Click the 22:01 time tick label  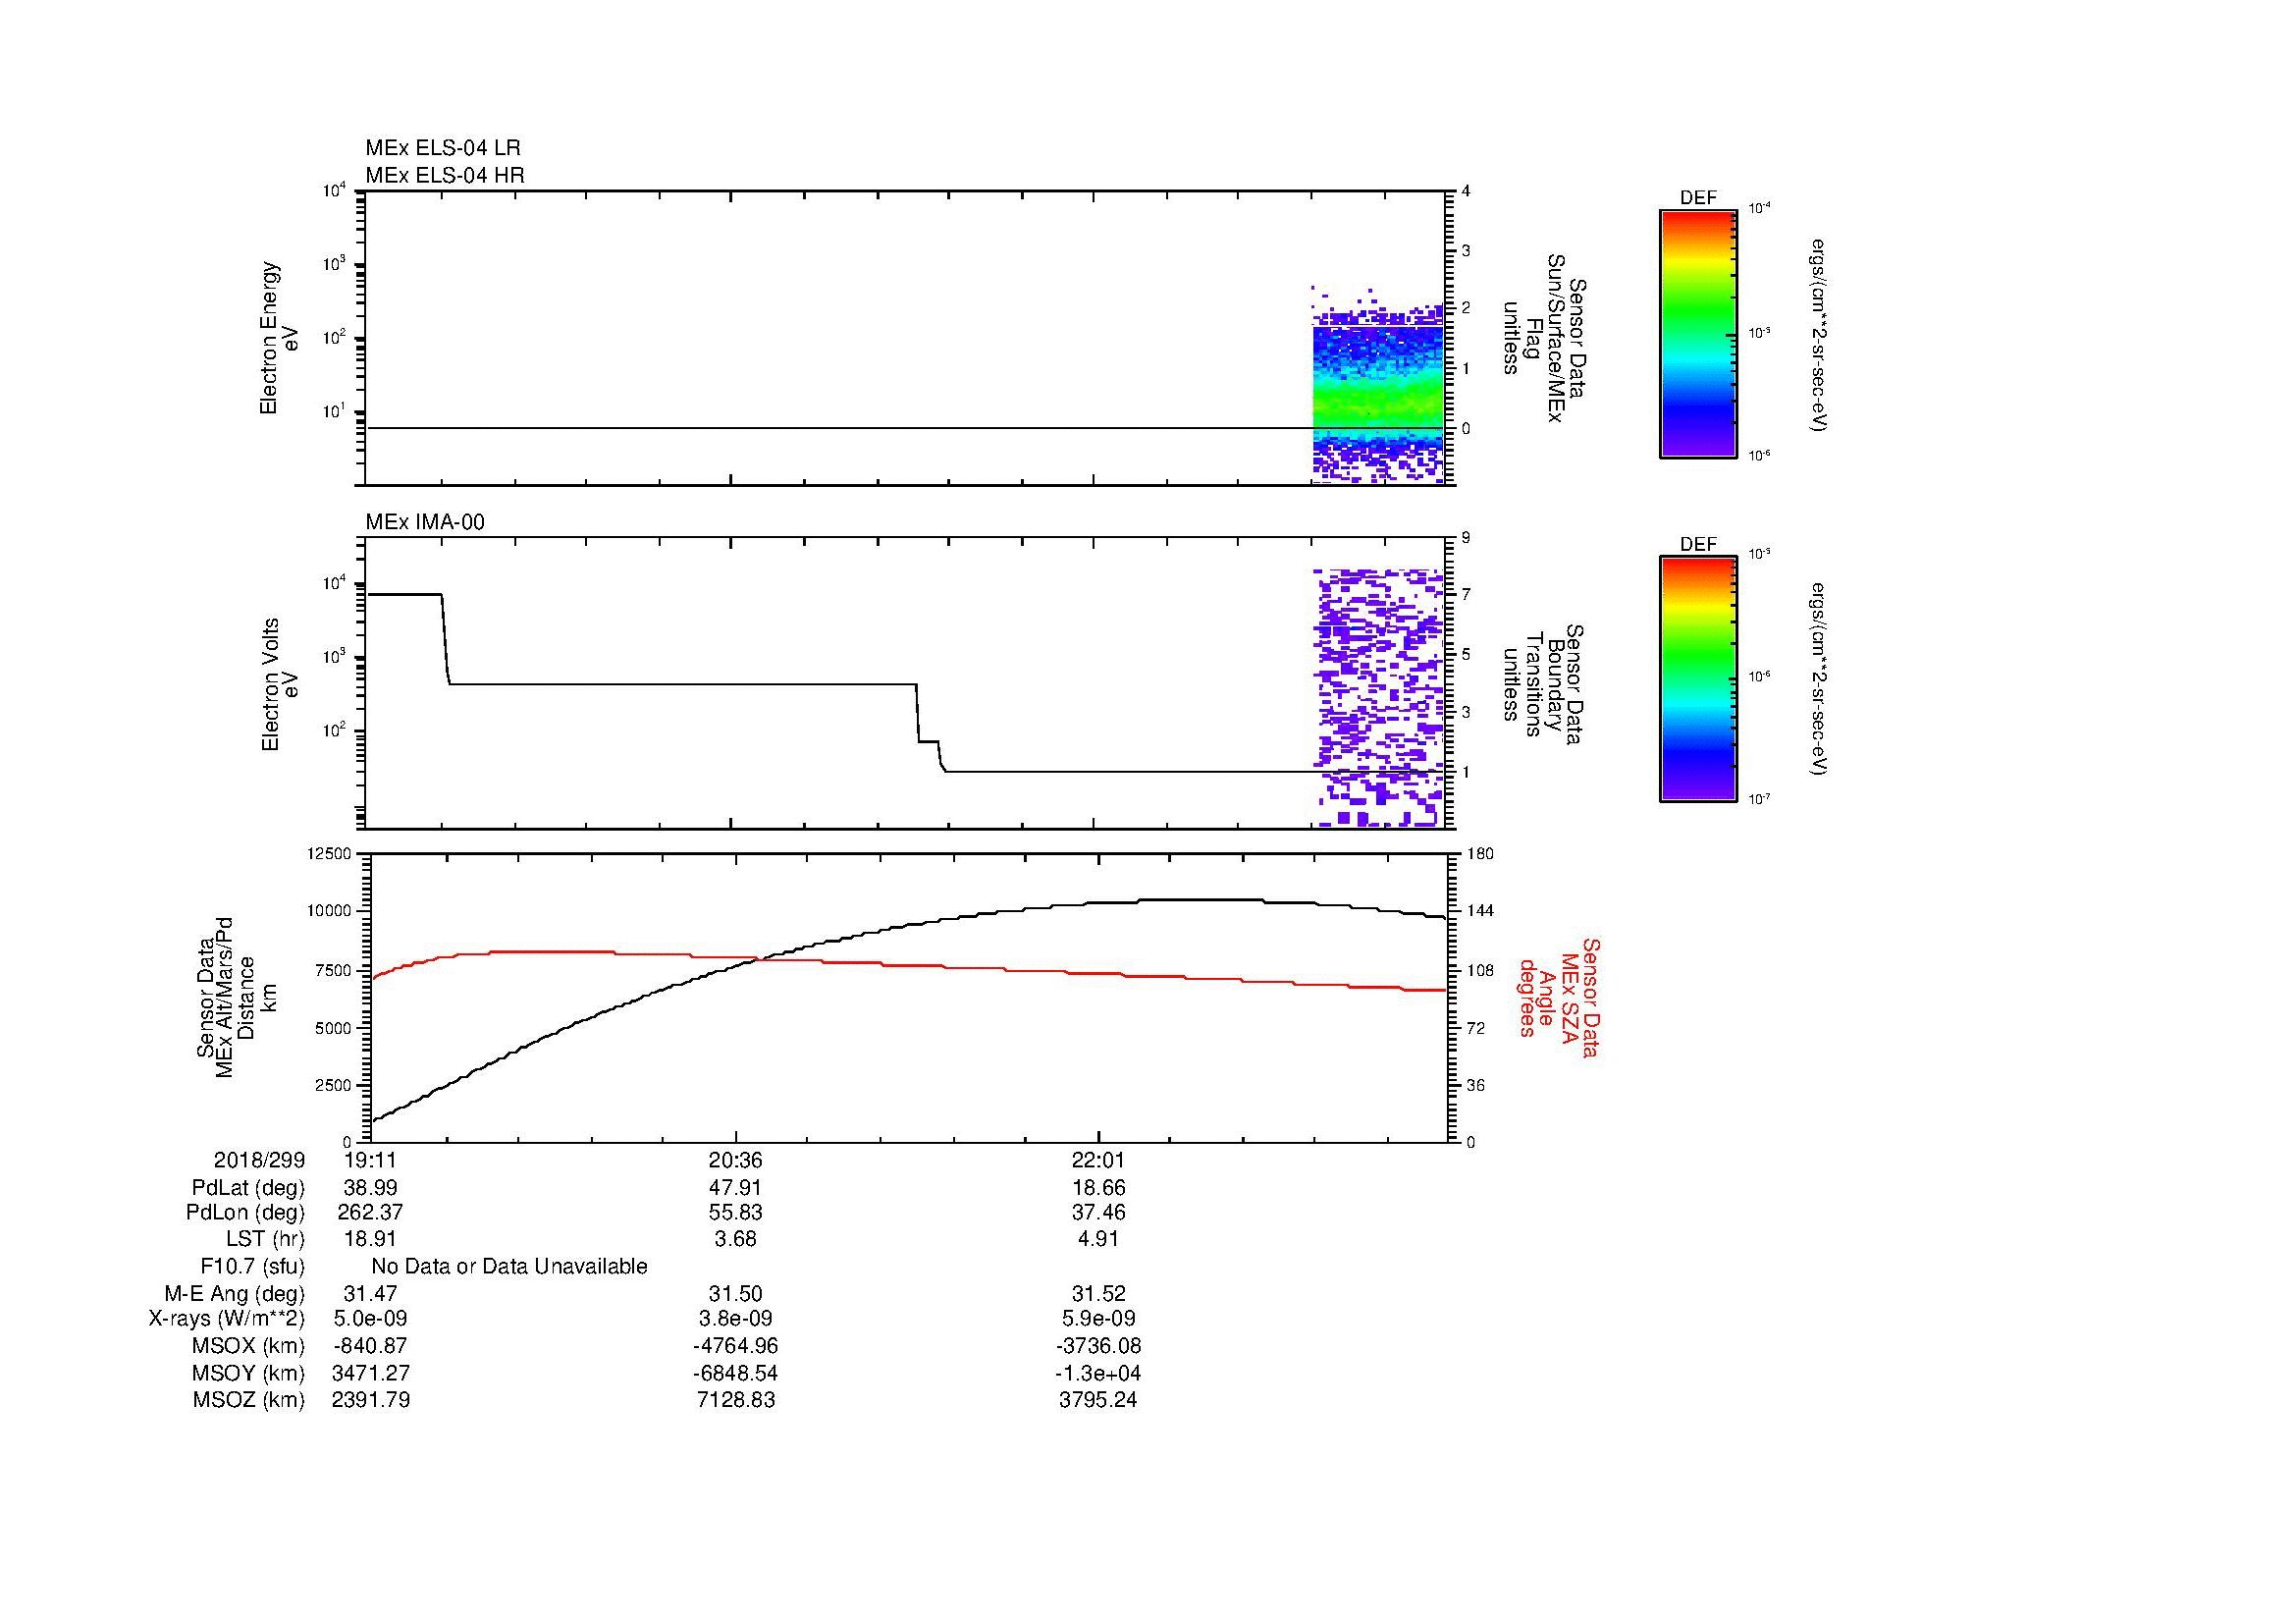pos(1098,1161)
